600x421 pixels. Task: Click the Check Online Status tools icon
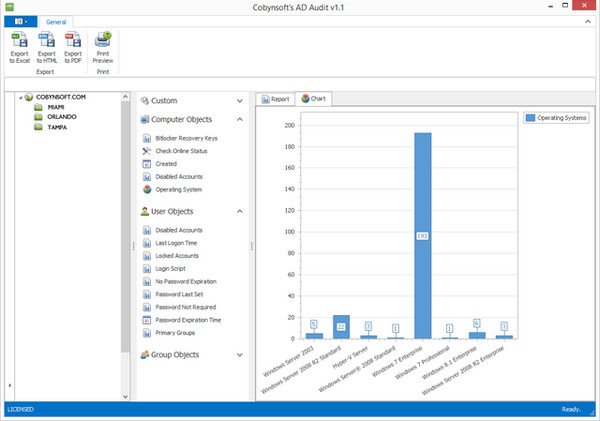[147, 151]
